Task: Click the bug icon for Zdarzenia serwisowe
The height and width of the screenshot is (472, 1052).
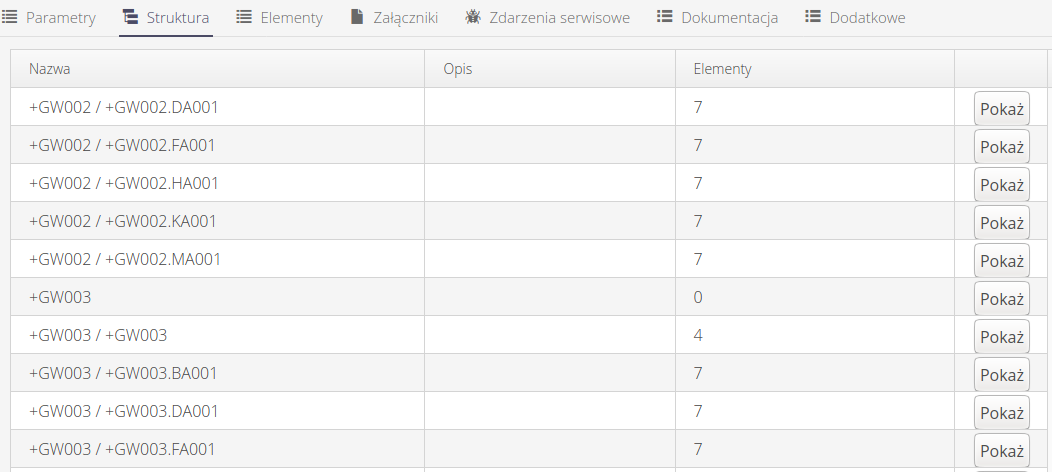Action: click(x=473, y=18)
